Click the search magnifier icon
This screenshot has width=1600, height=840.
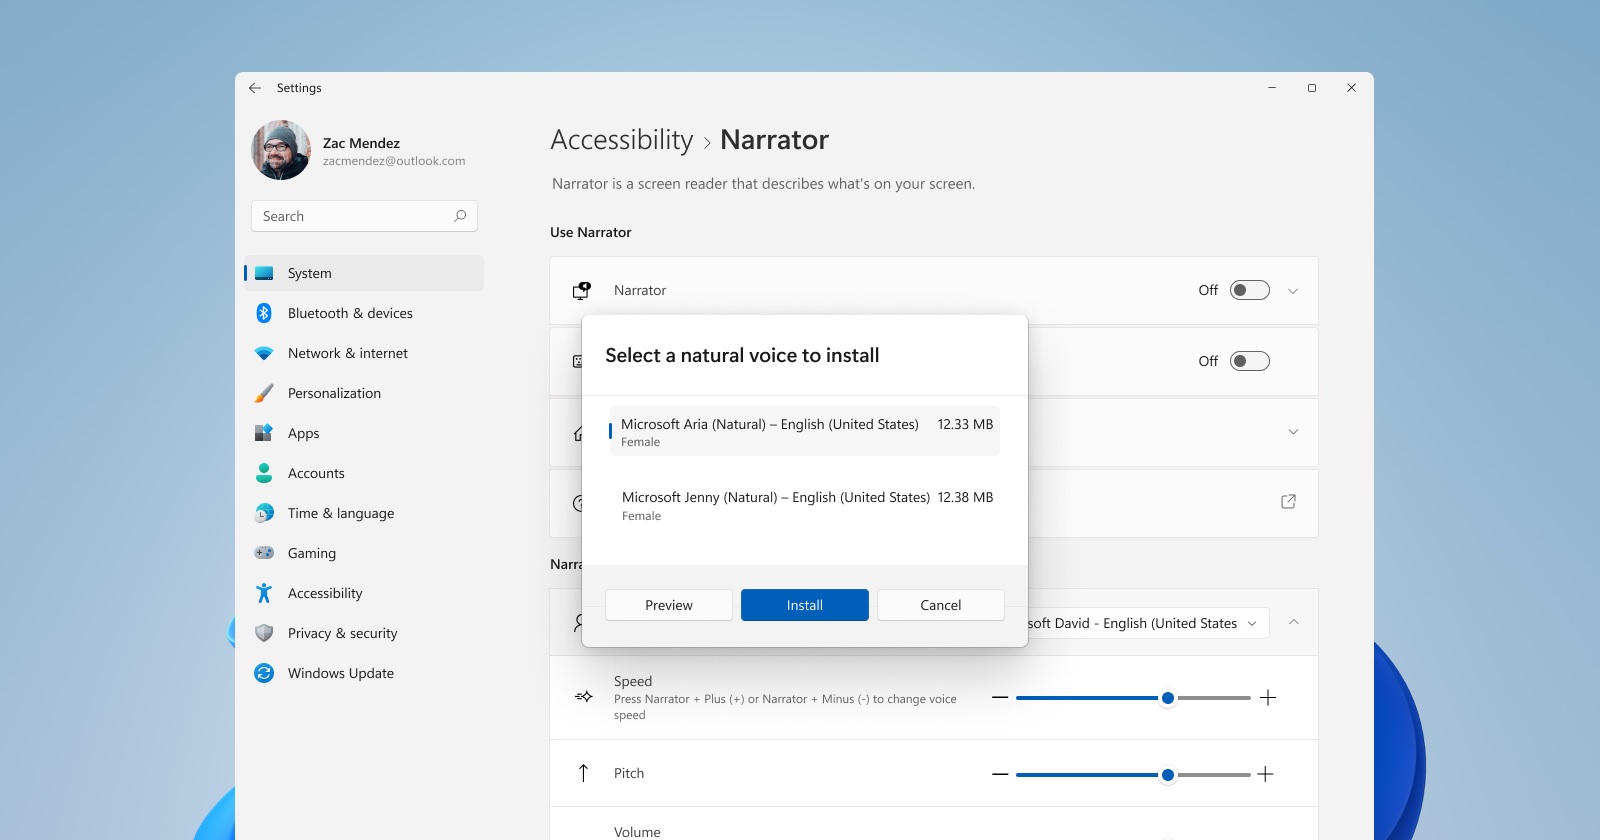click(460, 216)
